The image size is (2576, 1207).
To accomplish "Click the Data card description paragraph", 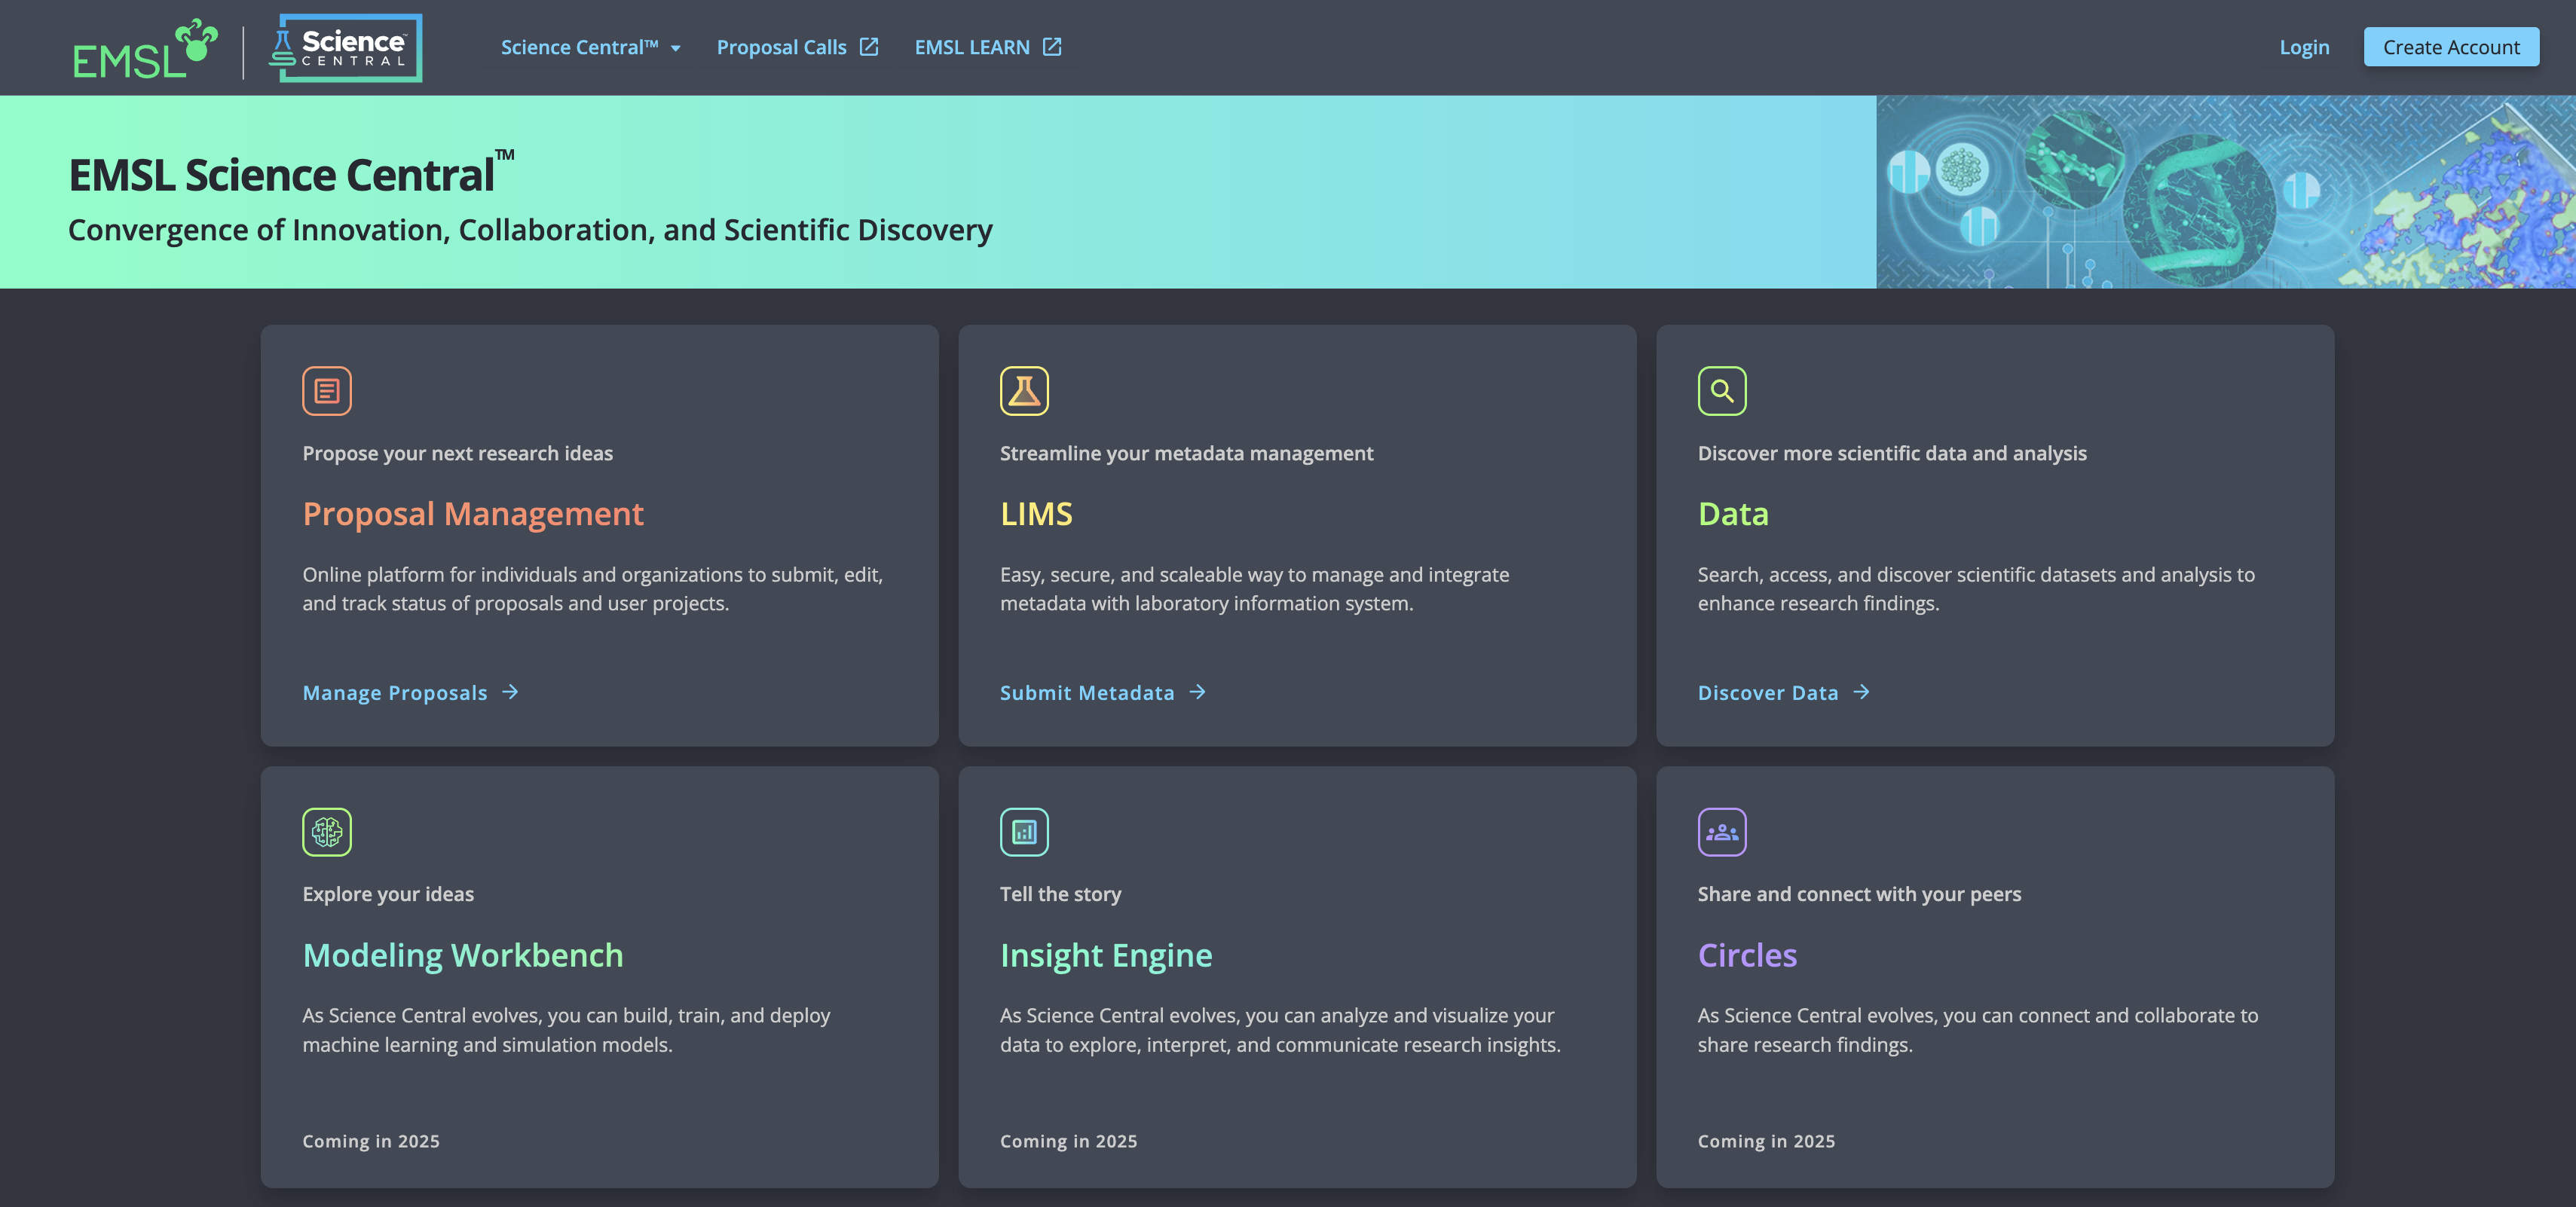I will 1976,589.
